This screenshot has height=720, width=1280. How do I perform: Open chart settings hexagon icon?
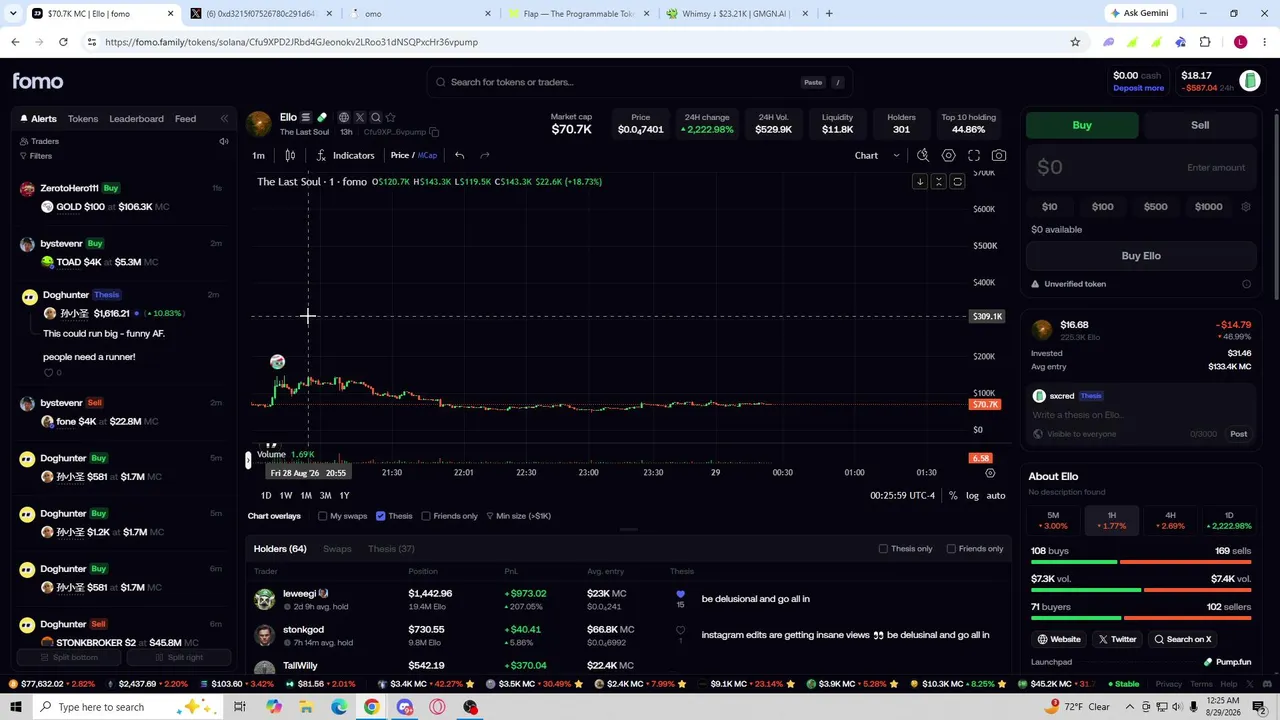[x=948, y=155]
